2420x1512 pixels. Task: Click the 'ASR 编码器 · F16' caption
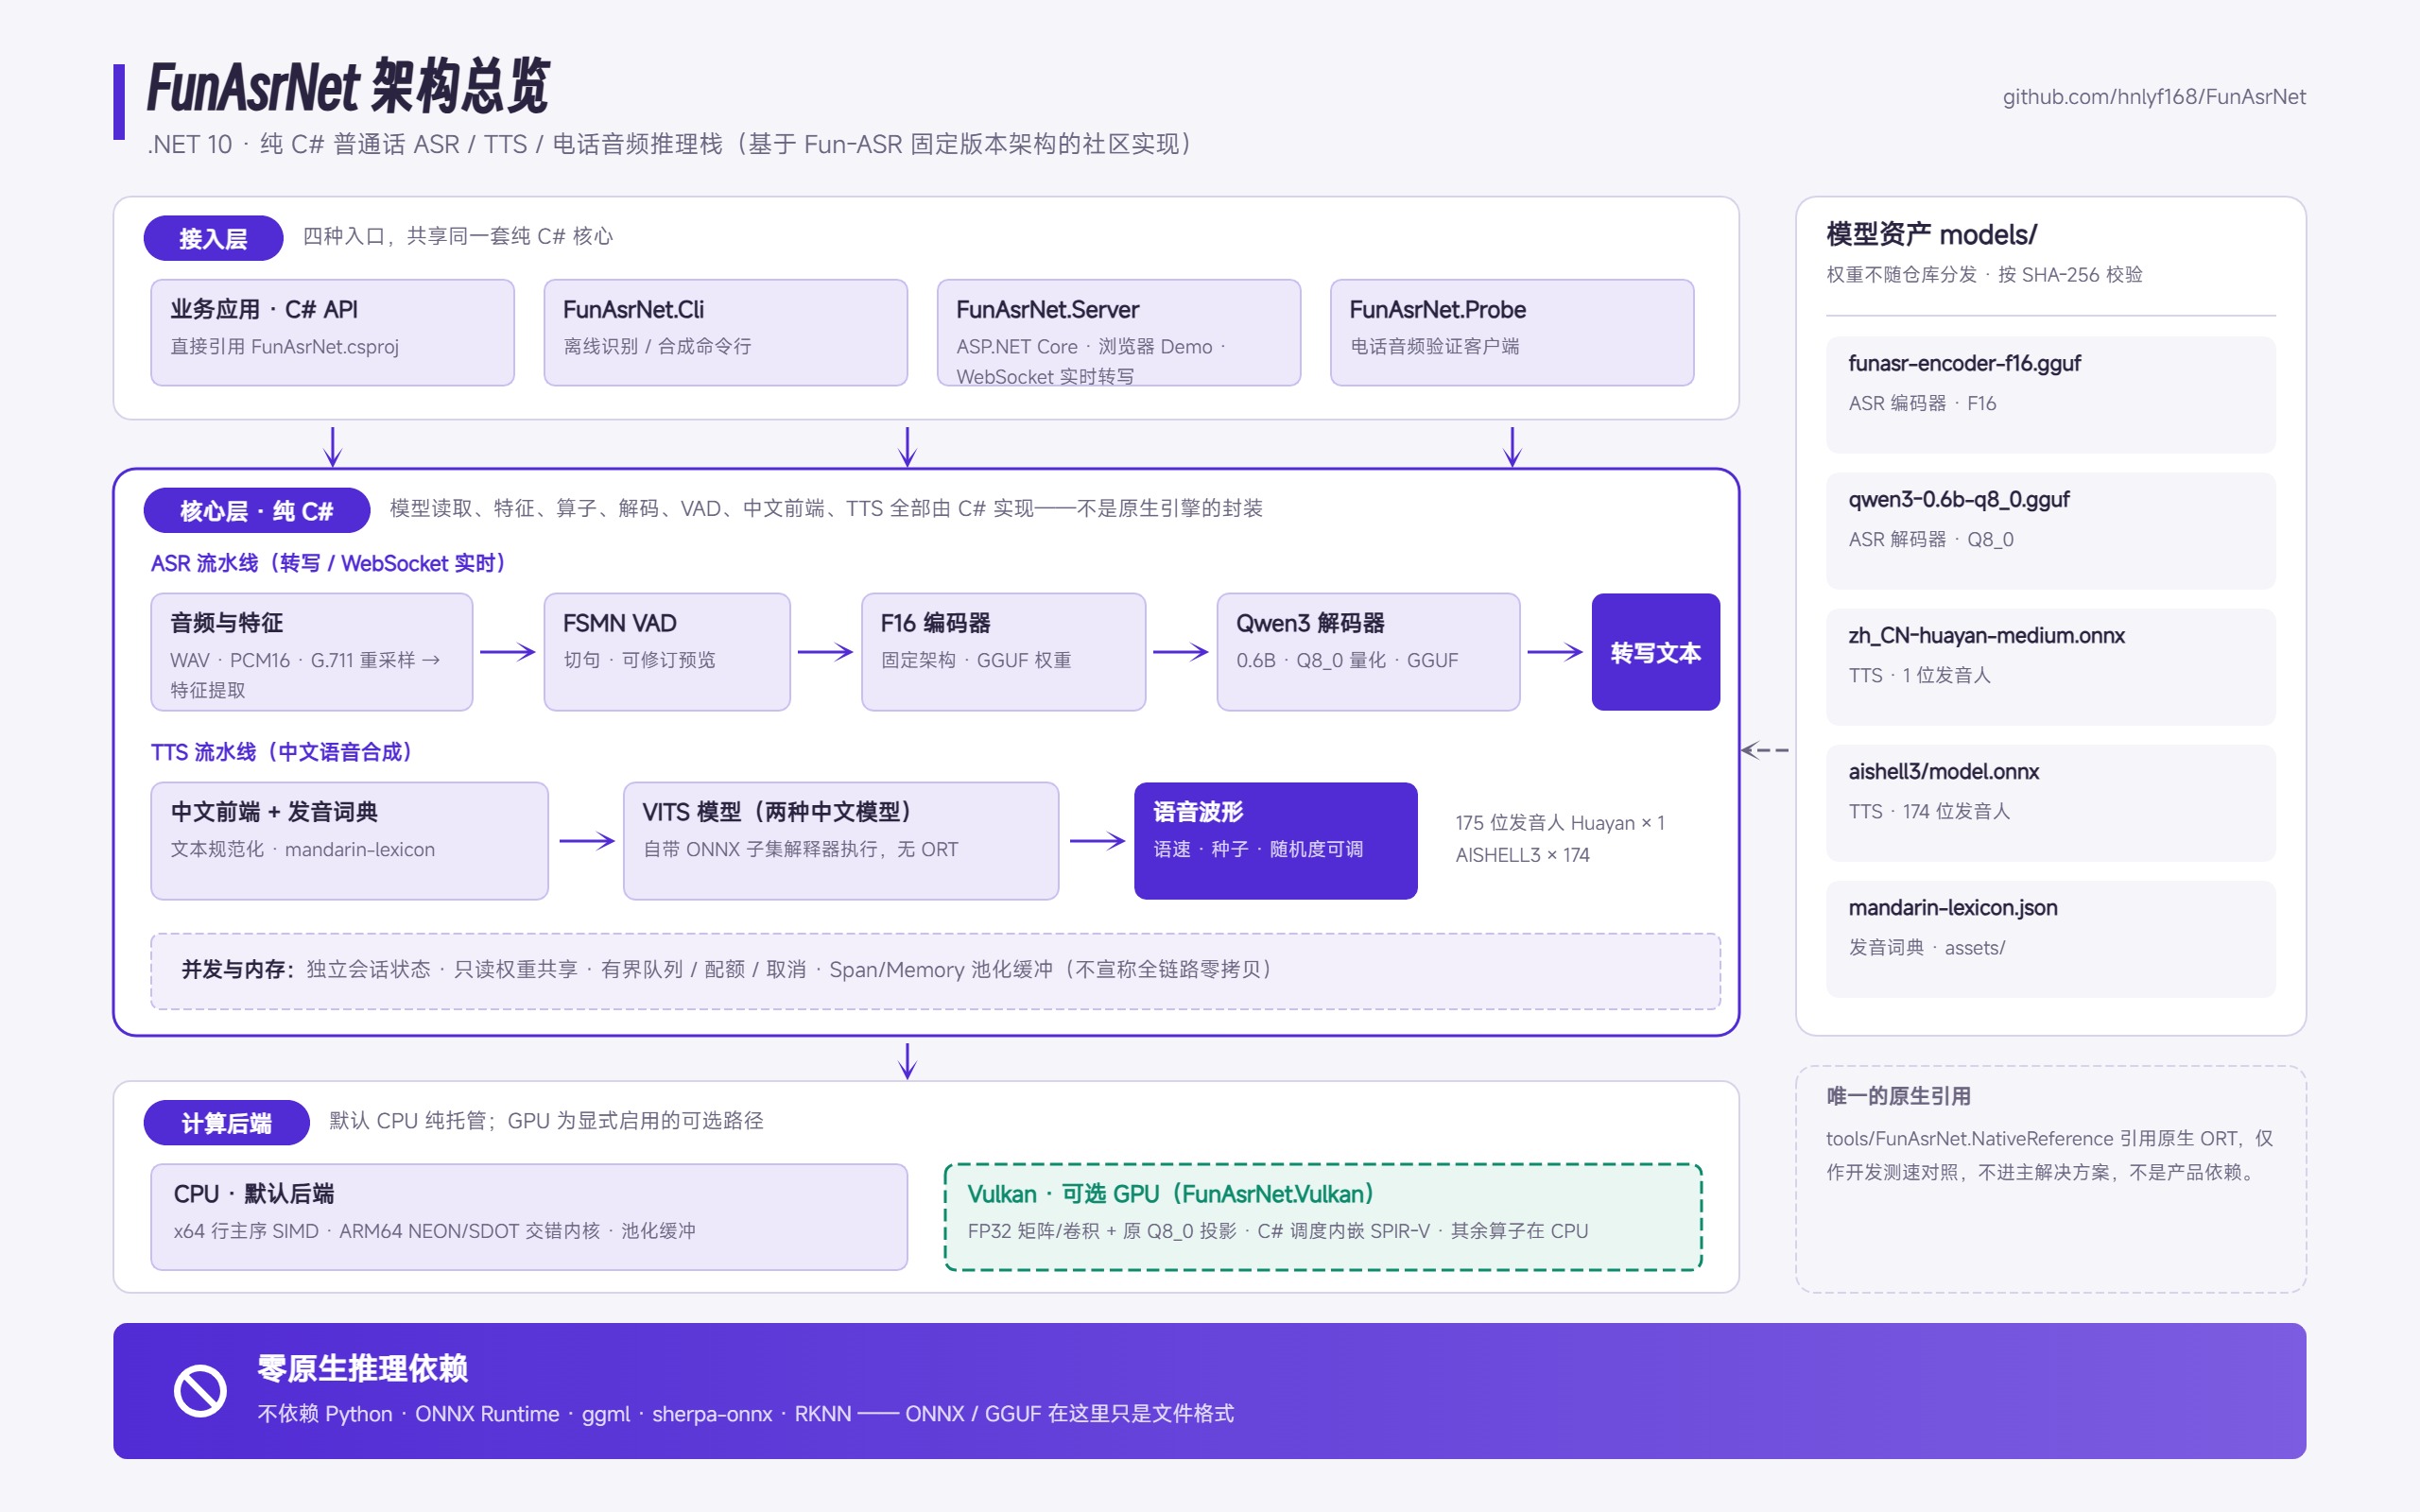[1922, 403]
